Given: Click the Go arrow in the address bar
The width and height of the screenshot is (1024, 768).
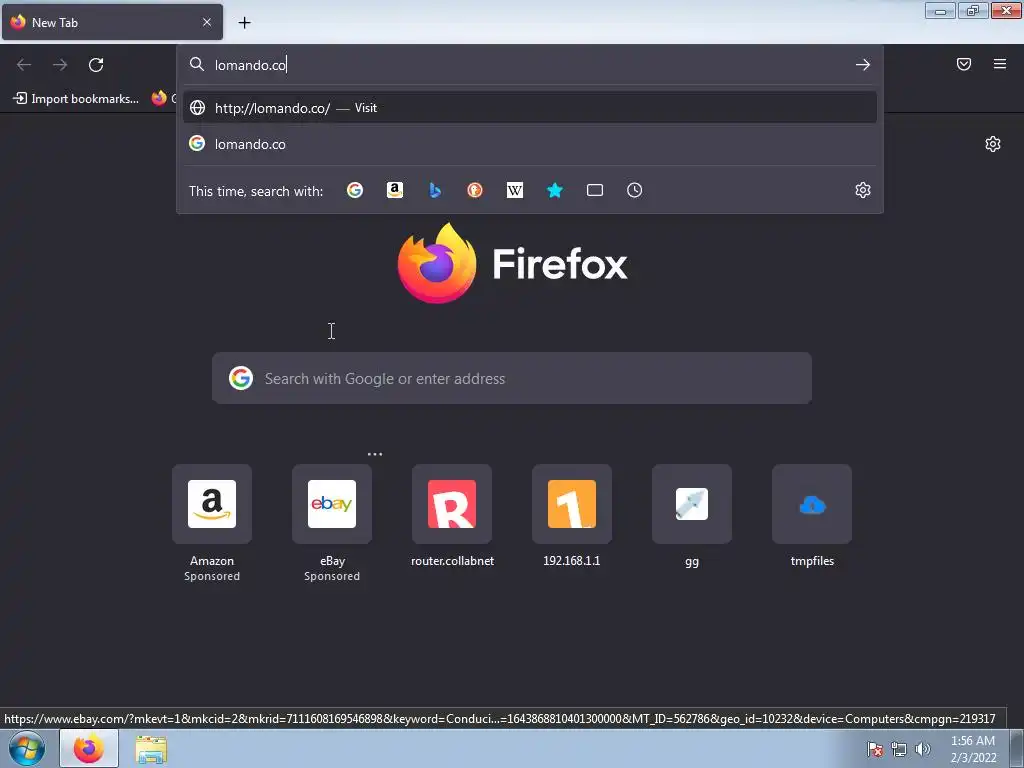Looking at the screenshot, I should point(863,65).
